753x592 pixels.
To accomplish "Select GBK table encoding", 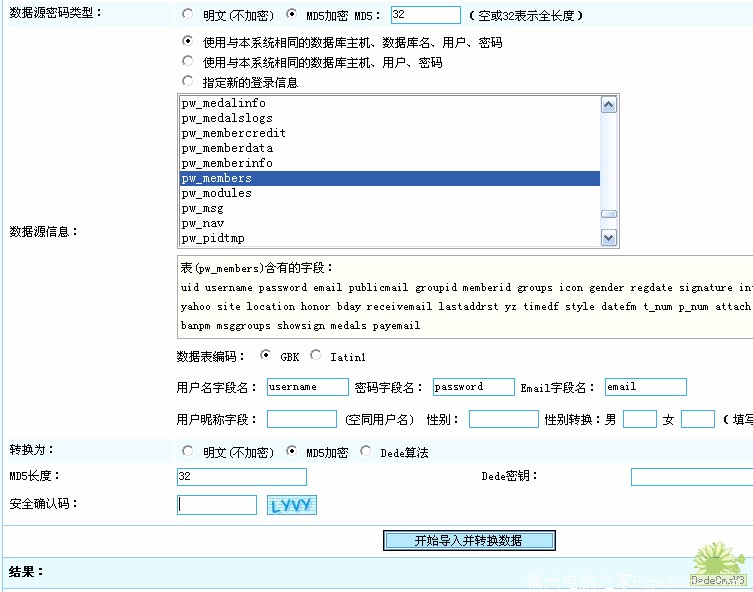I will coord(266,355).
